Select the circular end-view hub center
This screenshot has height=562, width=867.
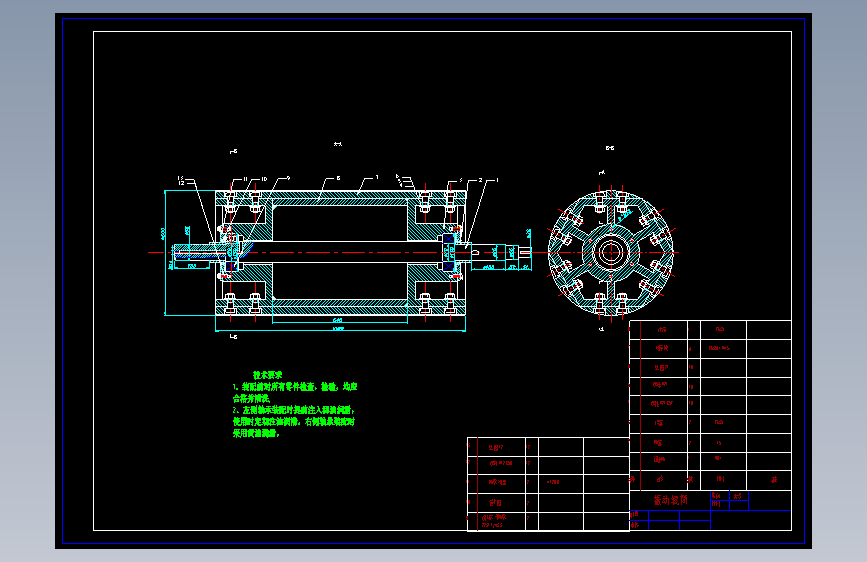(x=610, y=252)
